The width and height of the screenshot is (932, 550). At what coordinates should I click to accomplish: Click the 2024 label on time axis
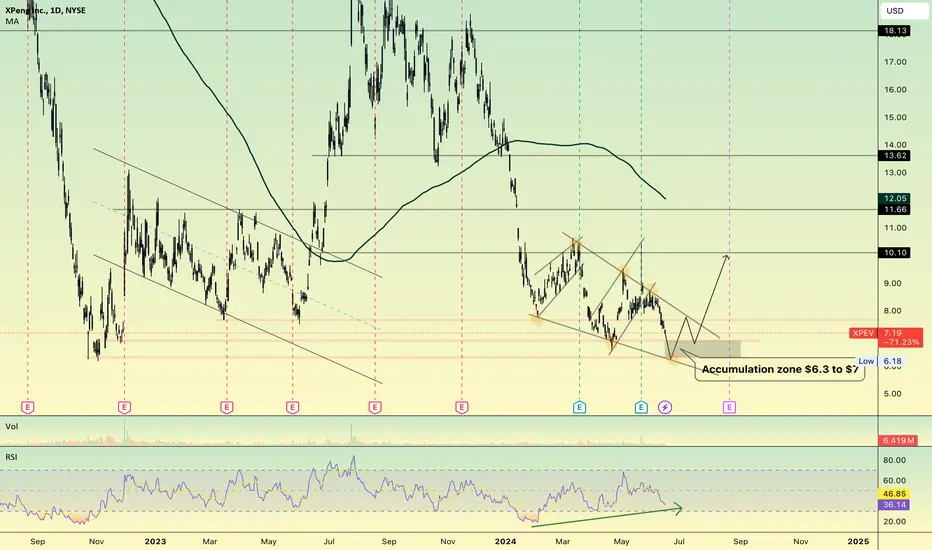[505, 542]
